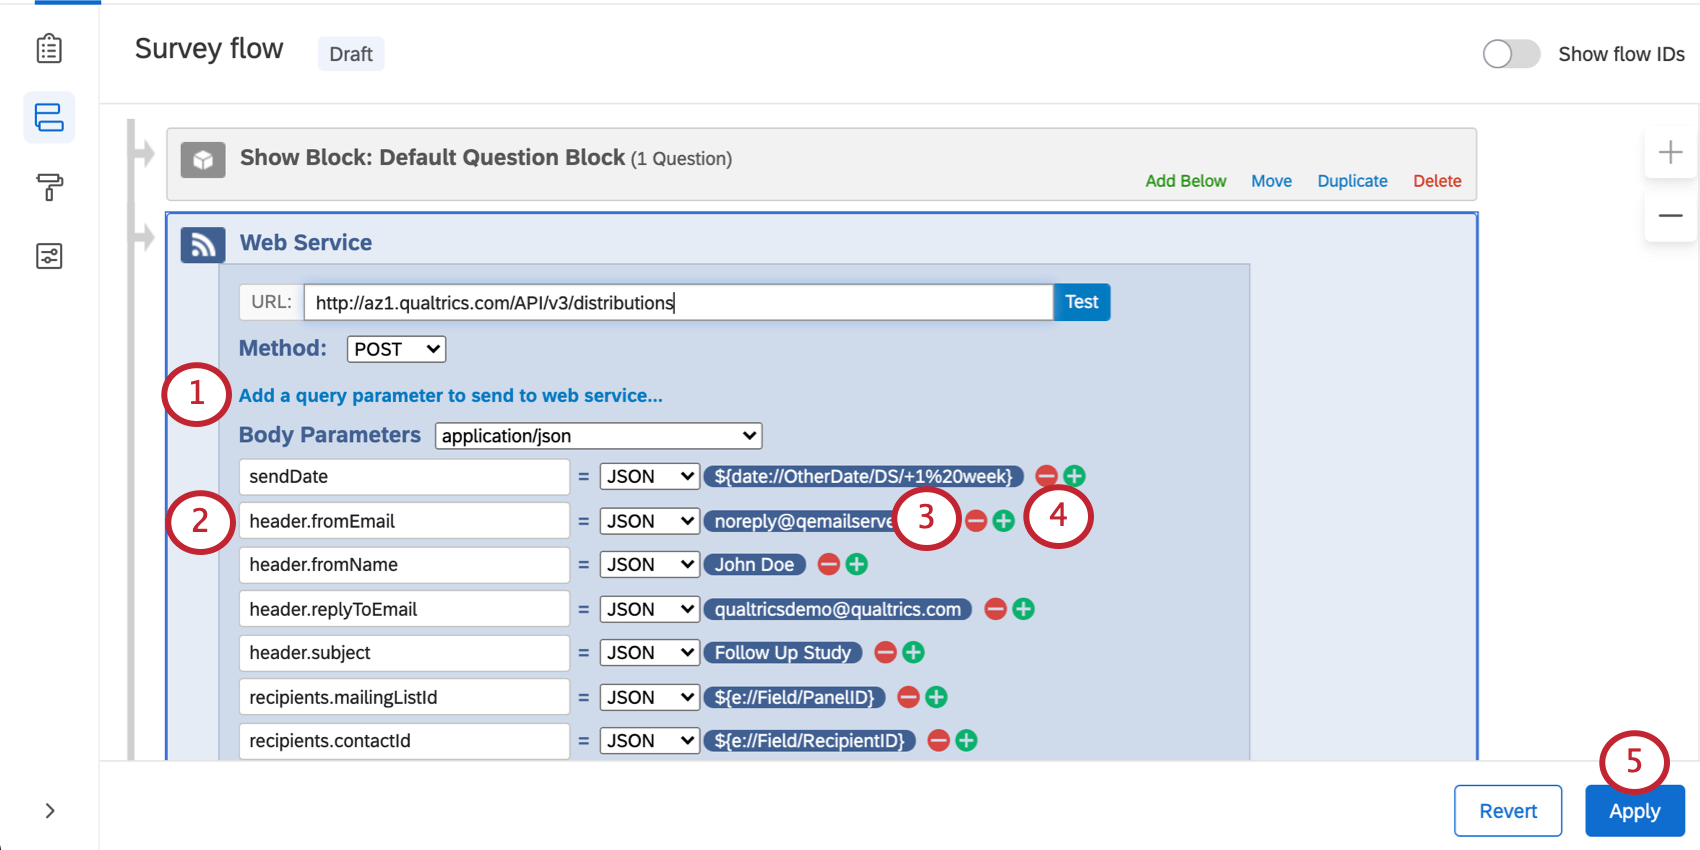Remove the header.fromName parameter with minus icon
This screenshot has width=1700, height=850.
tap(828, 565)
